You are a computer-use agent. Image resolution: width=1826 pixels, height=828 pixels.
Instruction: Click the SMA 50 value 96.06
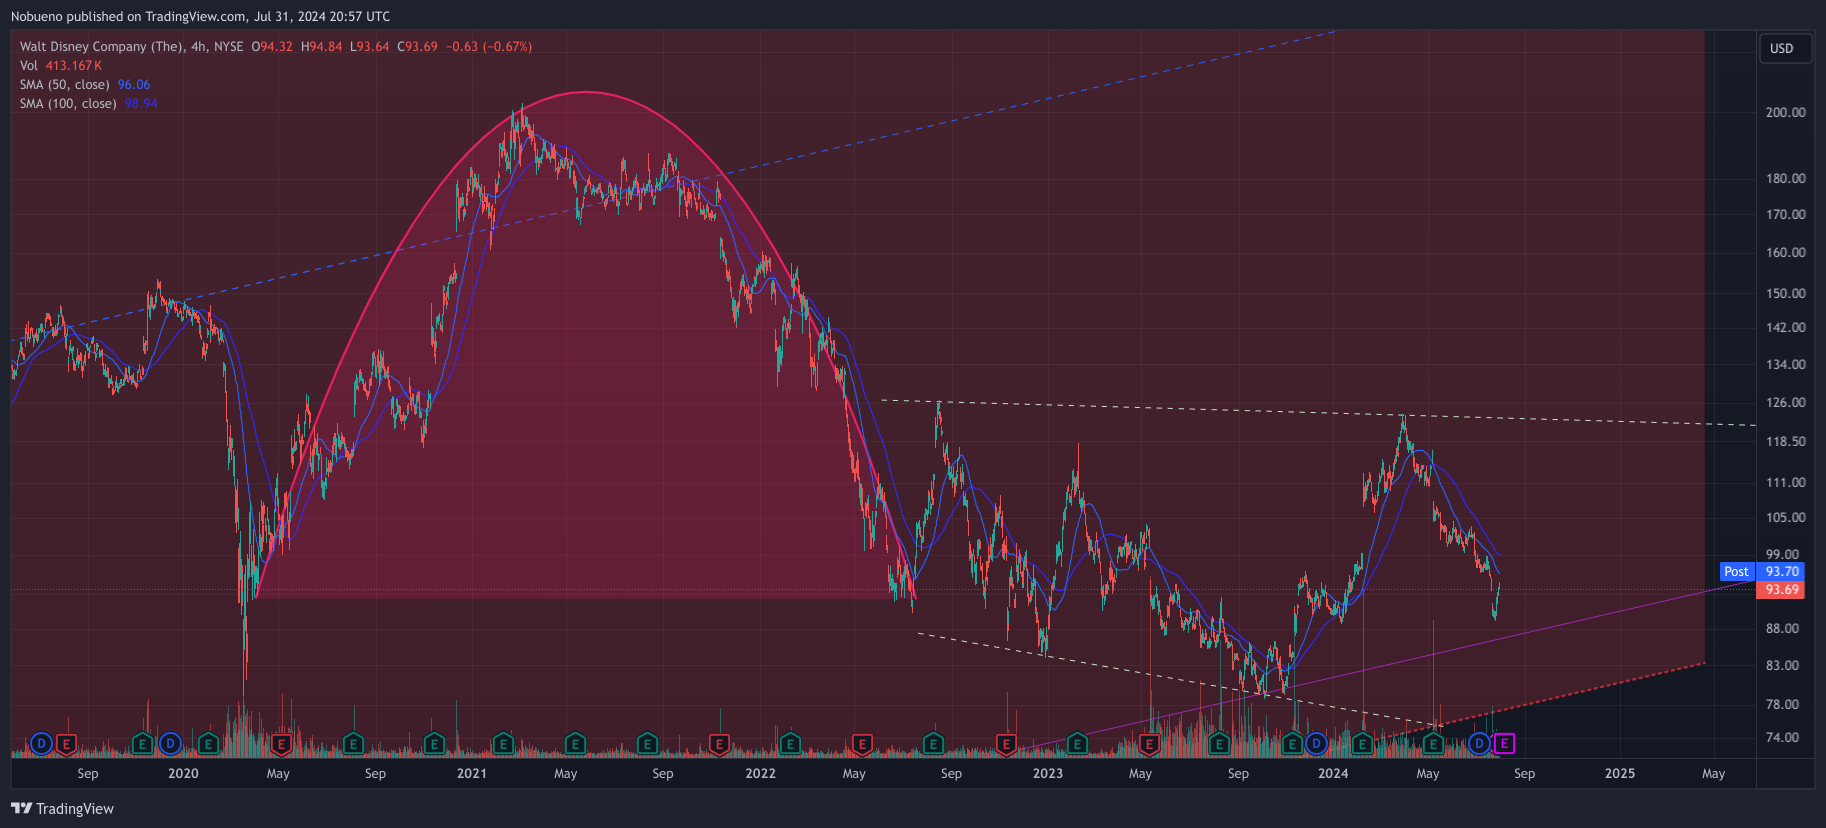tap(134, 84)
